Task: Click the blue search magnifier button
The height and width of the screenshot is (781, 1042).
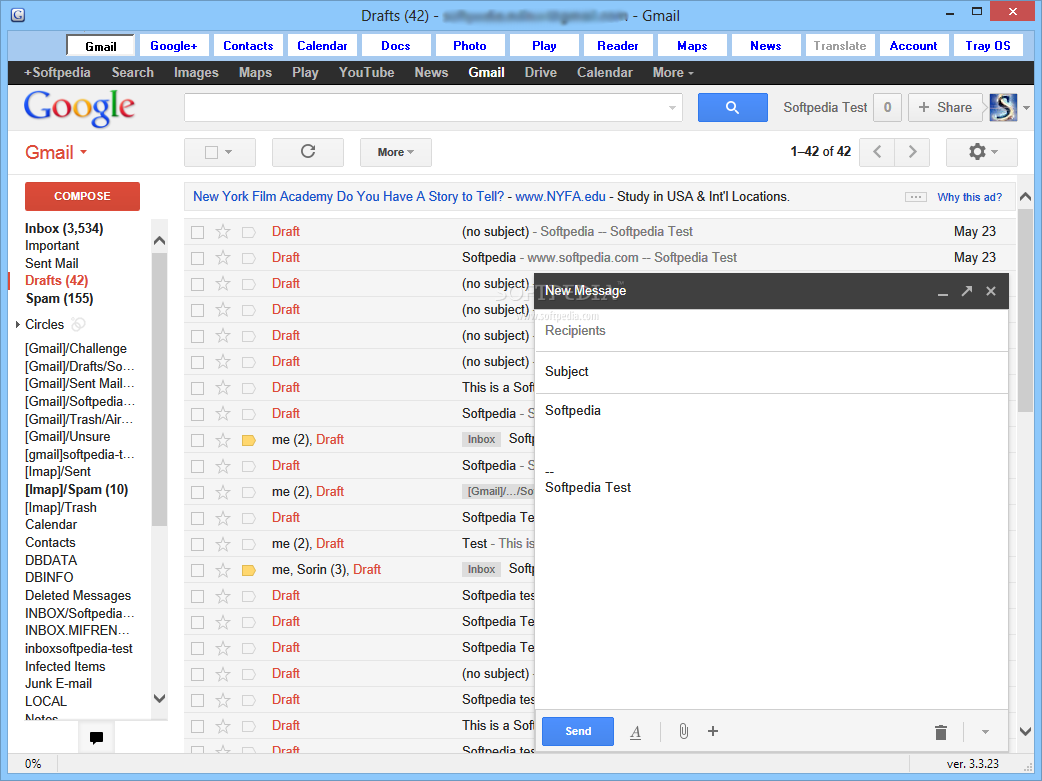Action: click(732, 107)
